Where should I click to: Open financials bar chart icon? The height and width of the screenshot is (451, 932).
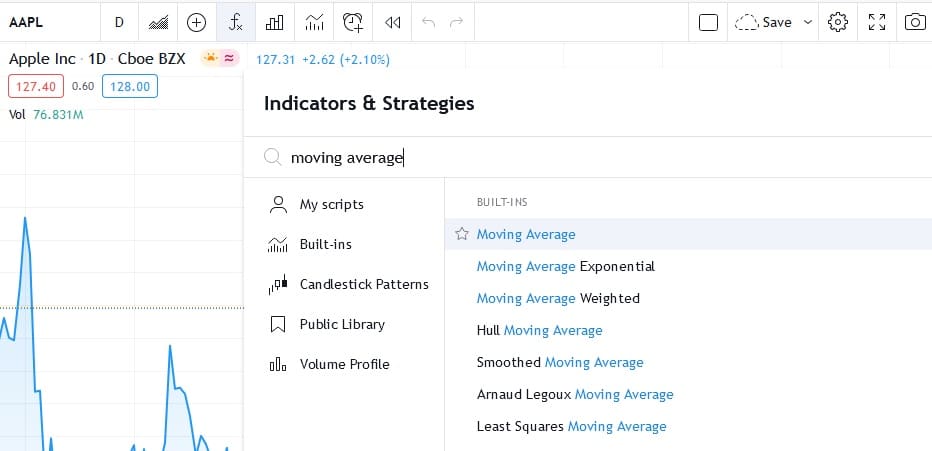[275, 22]
